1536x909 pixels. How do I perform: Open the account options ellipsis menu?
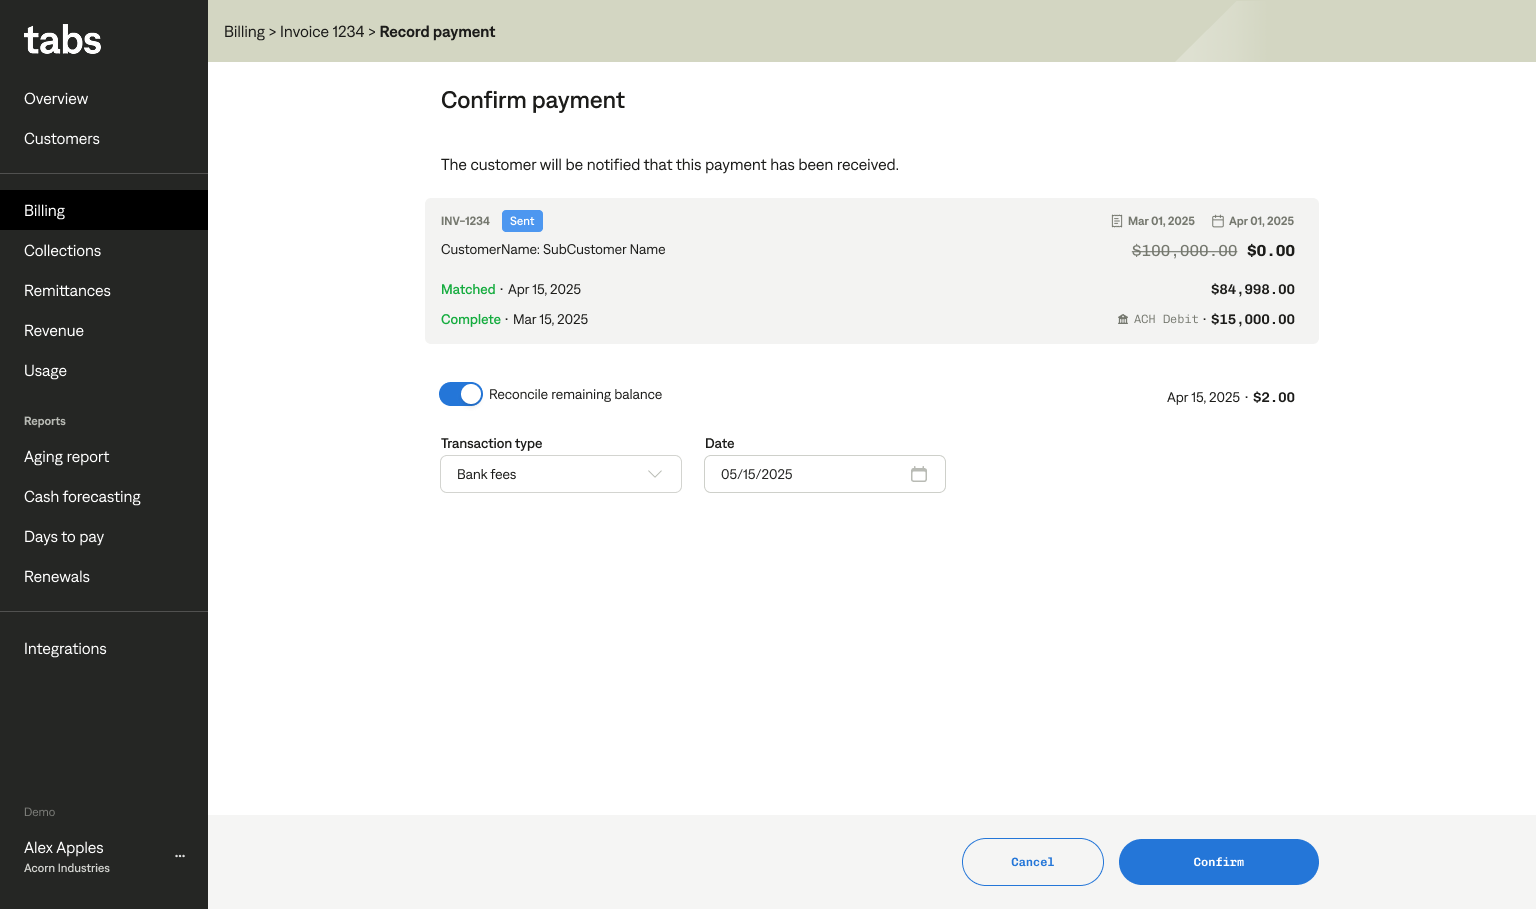click(x=180, y=856)
